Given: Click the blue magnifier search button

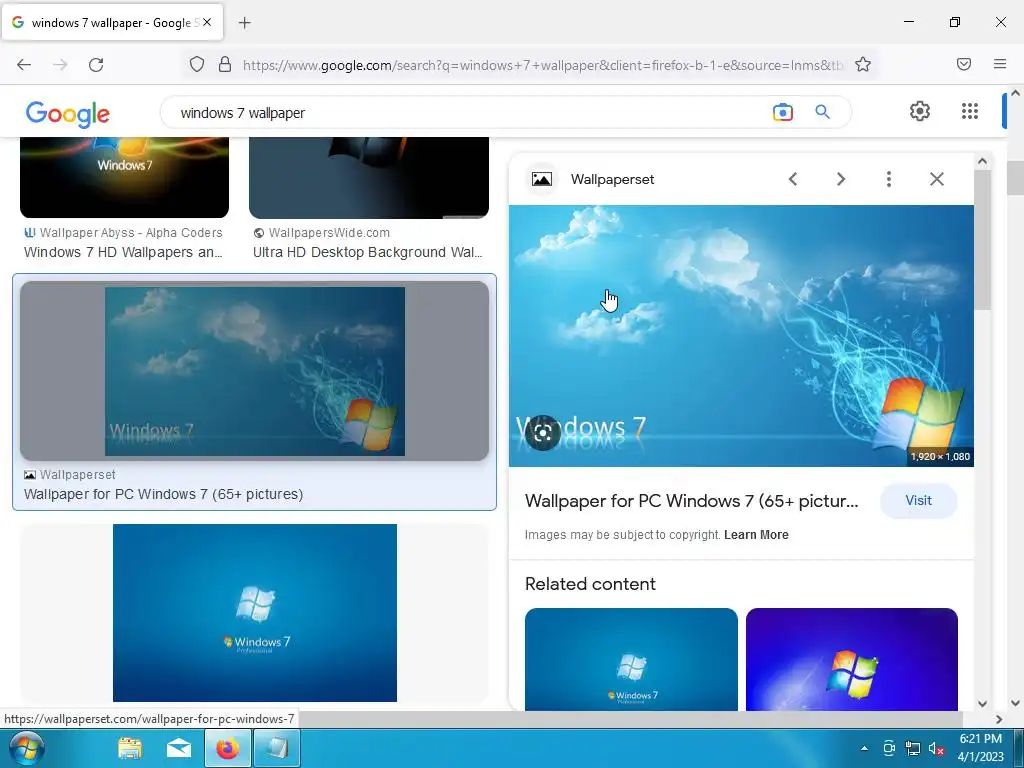Looking at the screenshot, I should click(x=822, y=112).
